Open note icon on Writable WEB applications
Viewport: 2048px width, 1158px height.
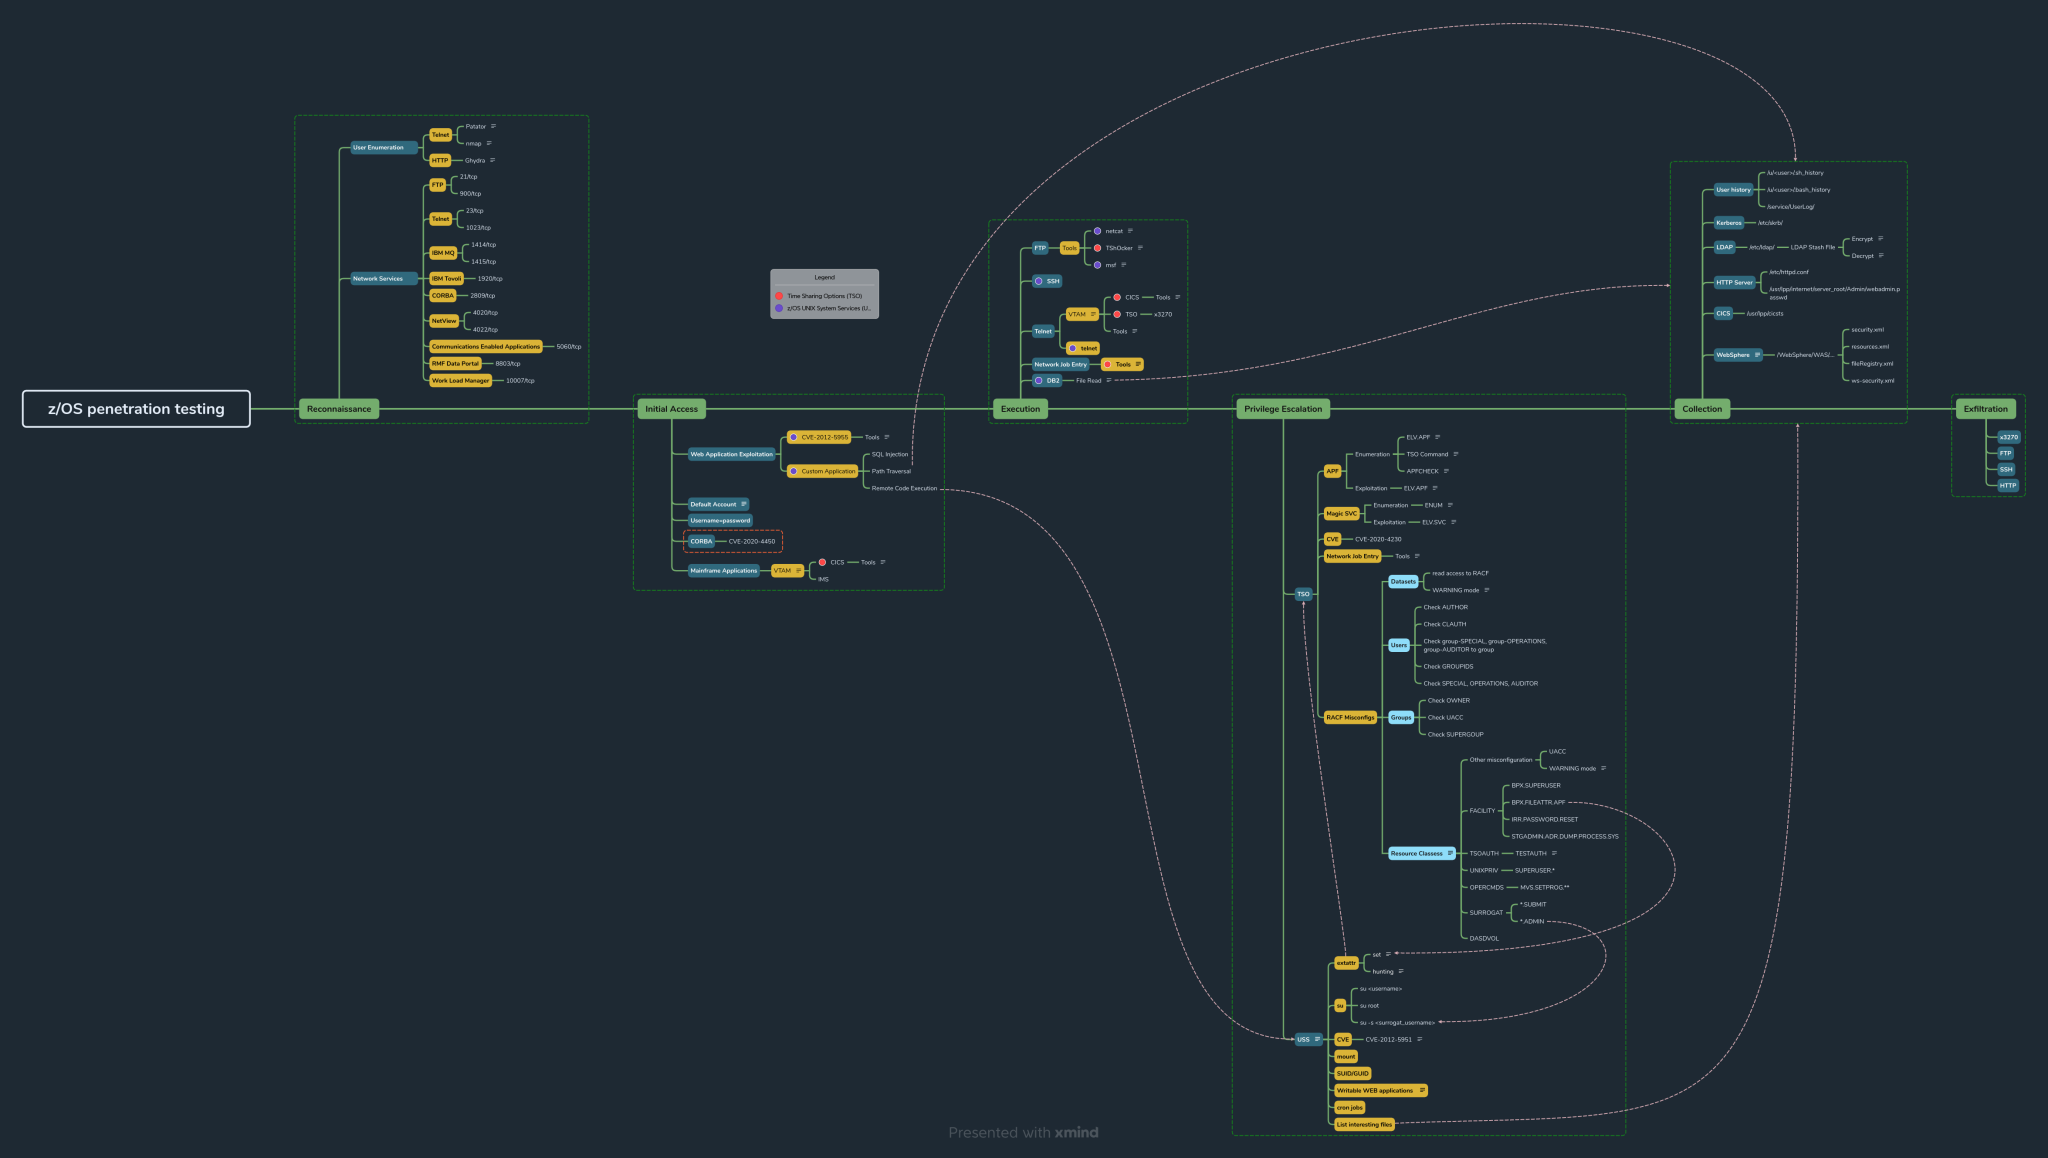(x=1421, y=1090)
